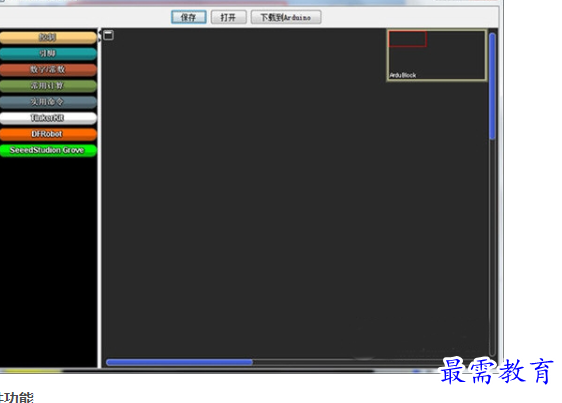The height and width of the screenshot is (403, 562).
Task: Open the 引脚 (Pins) block drawer
Action: pos(48,53)
